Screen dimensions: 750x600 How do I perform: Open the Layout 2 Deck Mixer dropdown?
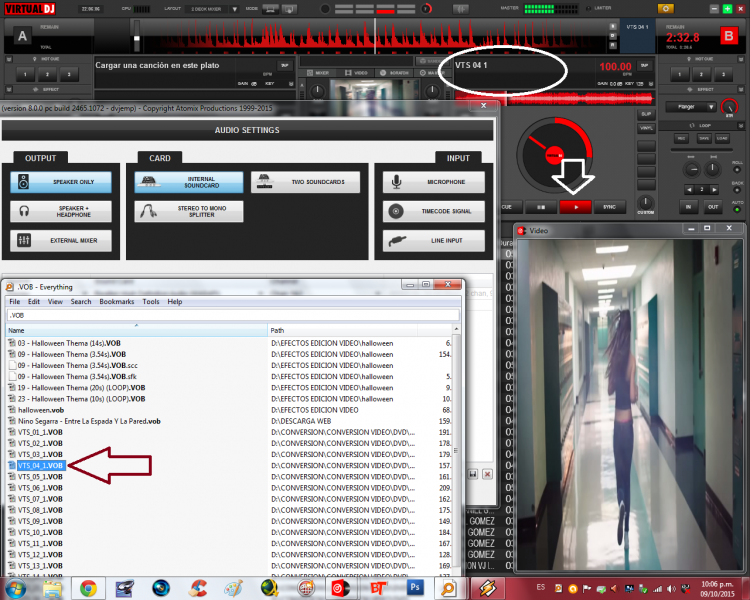[214, 9]
